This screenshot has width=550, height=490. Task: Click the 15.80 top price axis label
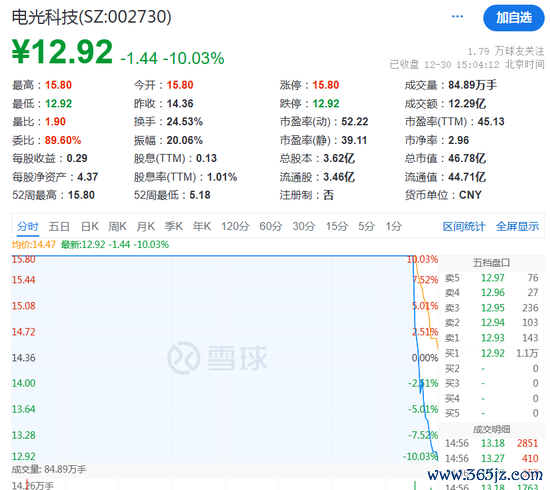[x=24, y=260]
